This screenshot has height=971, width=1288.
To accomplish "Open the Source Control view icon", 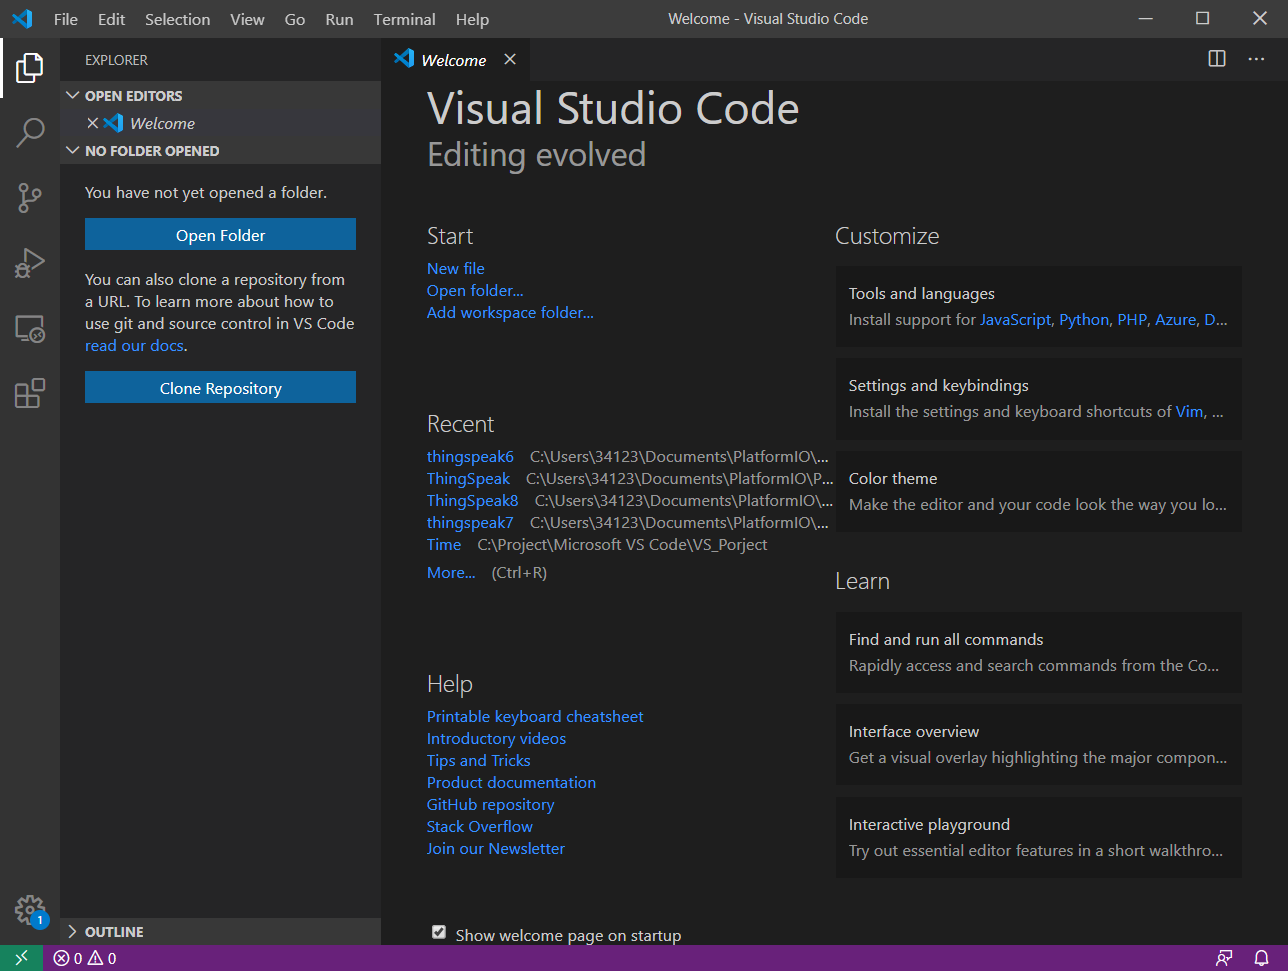I will 30,198.
